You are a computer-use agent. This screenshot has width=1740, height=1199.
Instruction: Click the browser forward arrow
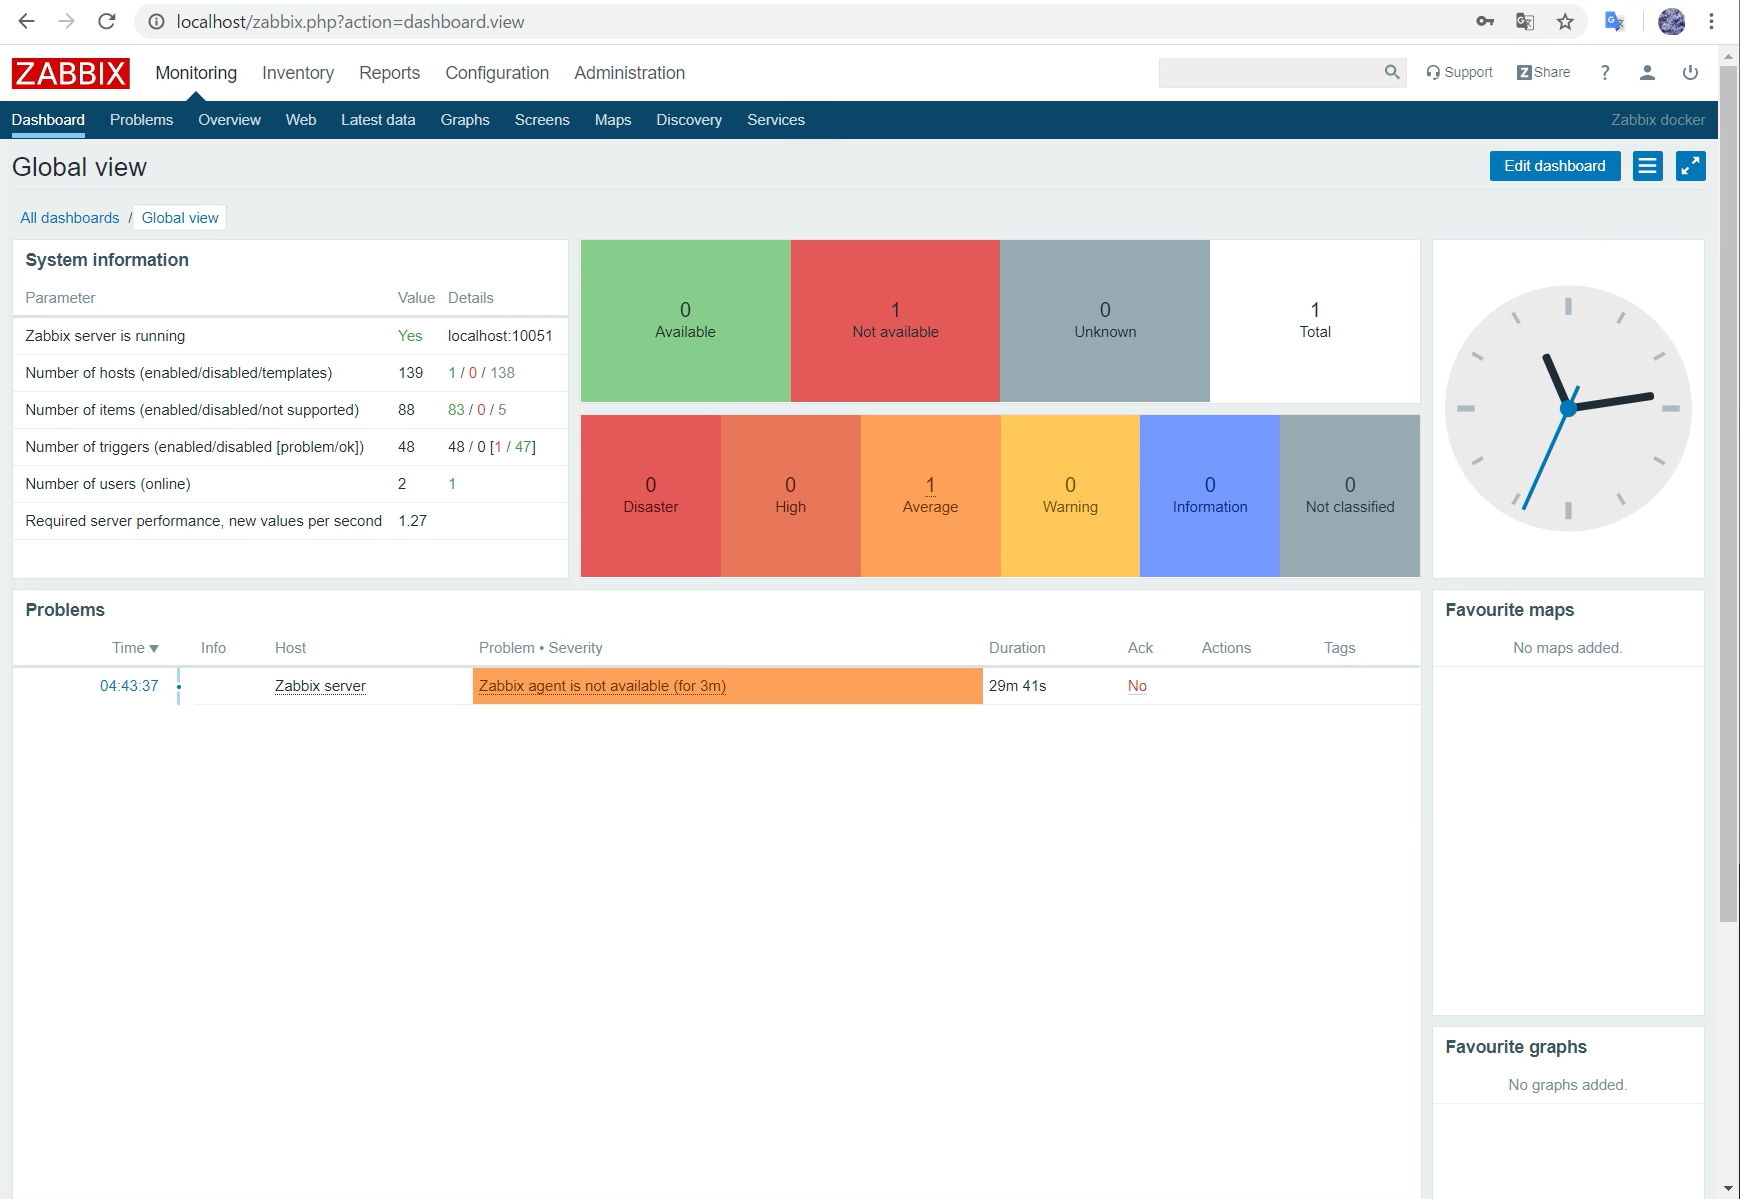(67, 21)
